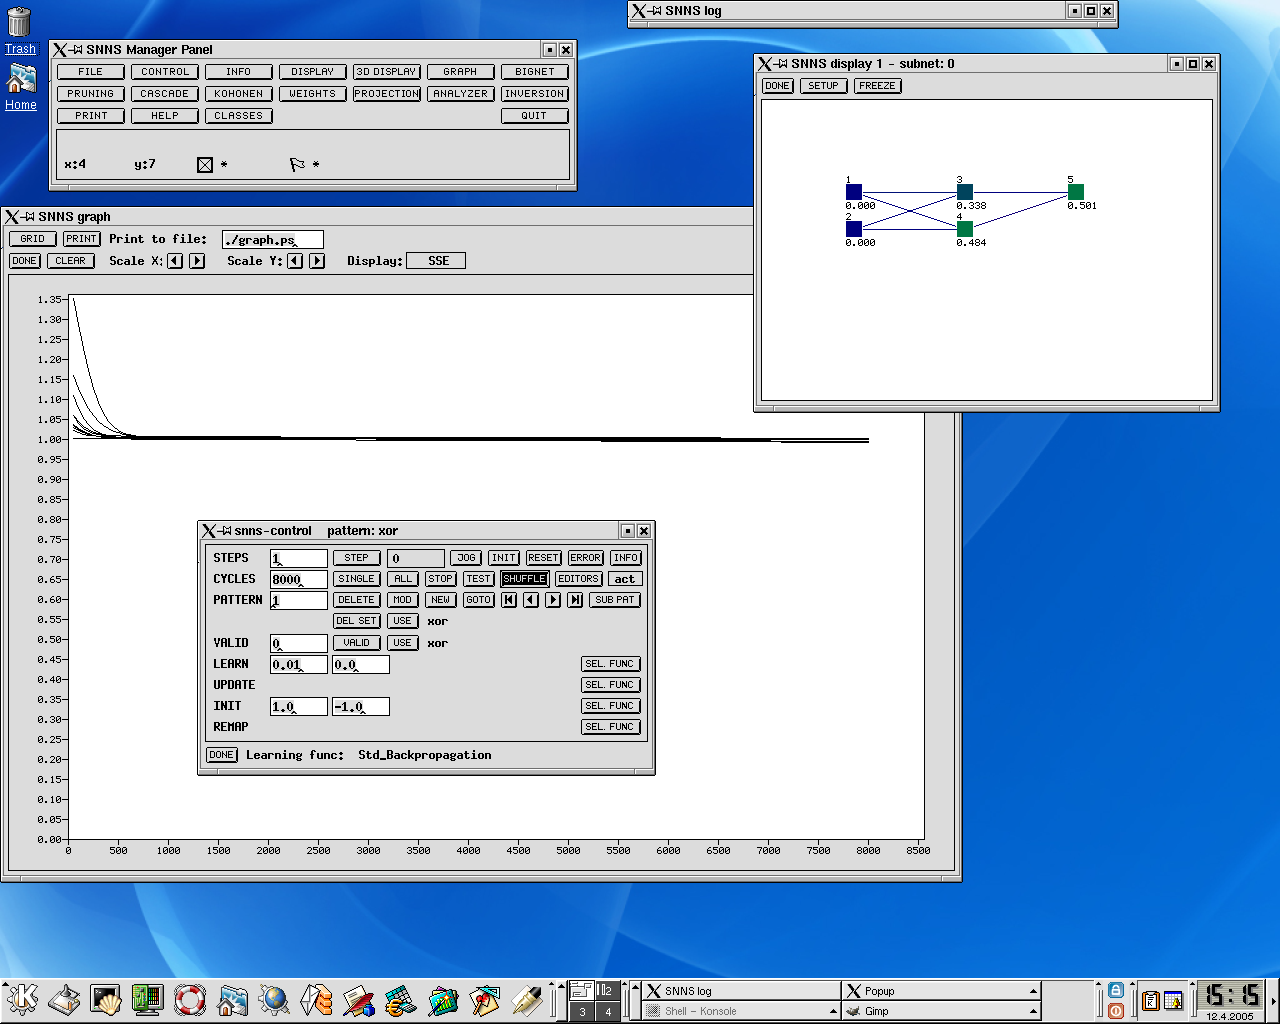1280x1024 pixels.
Task: Expand the Popup taskbar group arrow
Action: coord(1033,991)
